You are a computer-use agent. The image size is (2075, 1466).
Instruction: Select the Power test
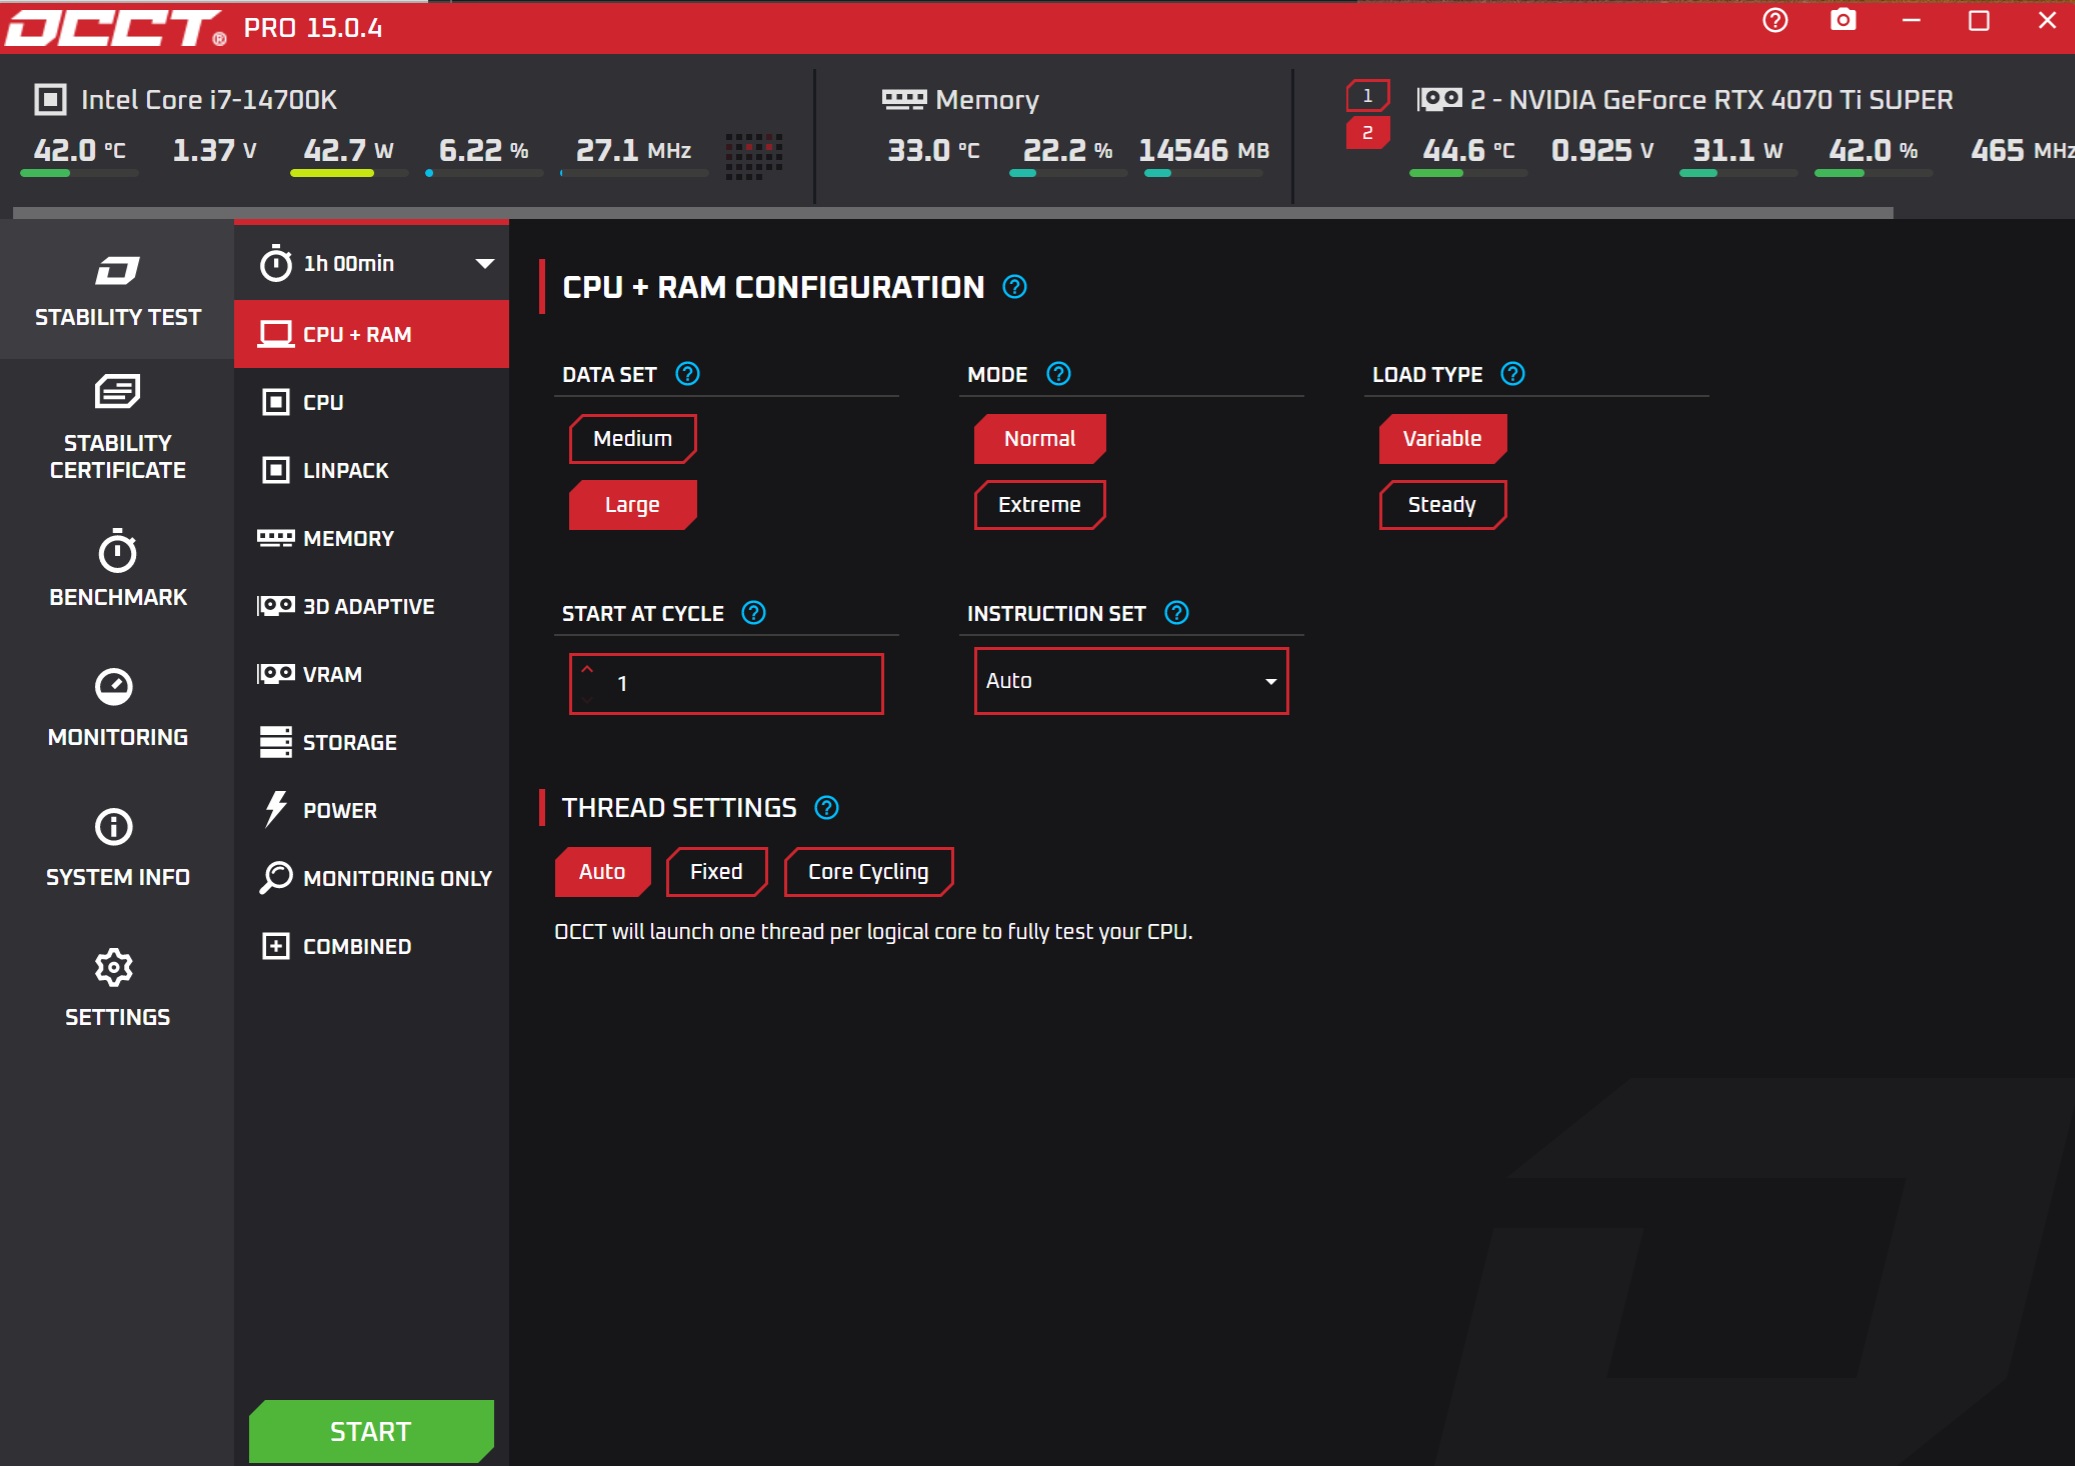[340, 810]
